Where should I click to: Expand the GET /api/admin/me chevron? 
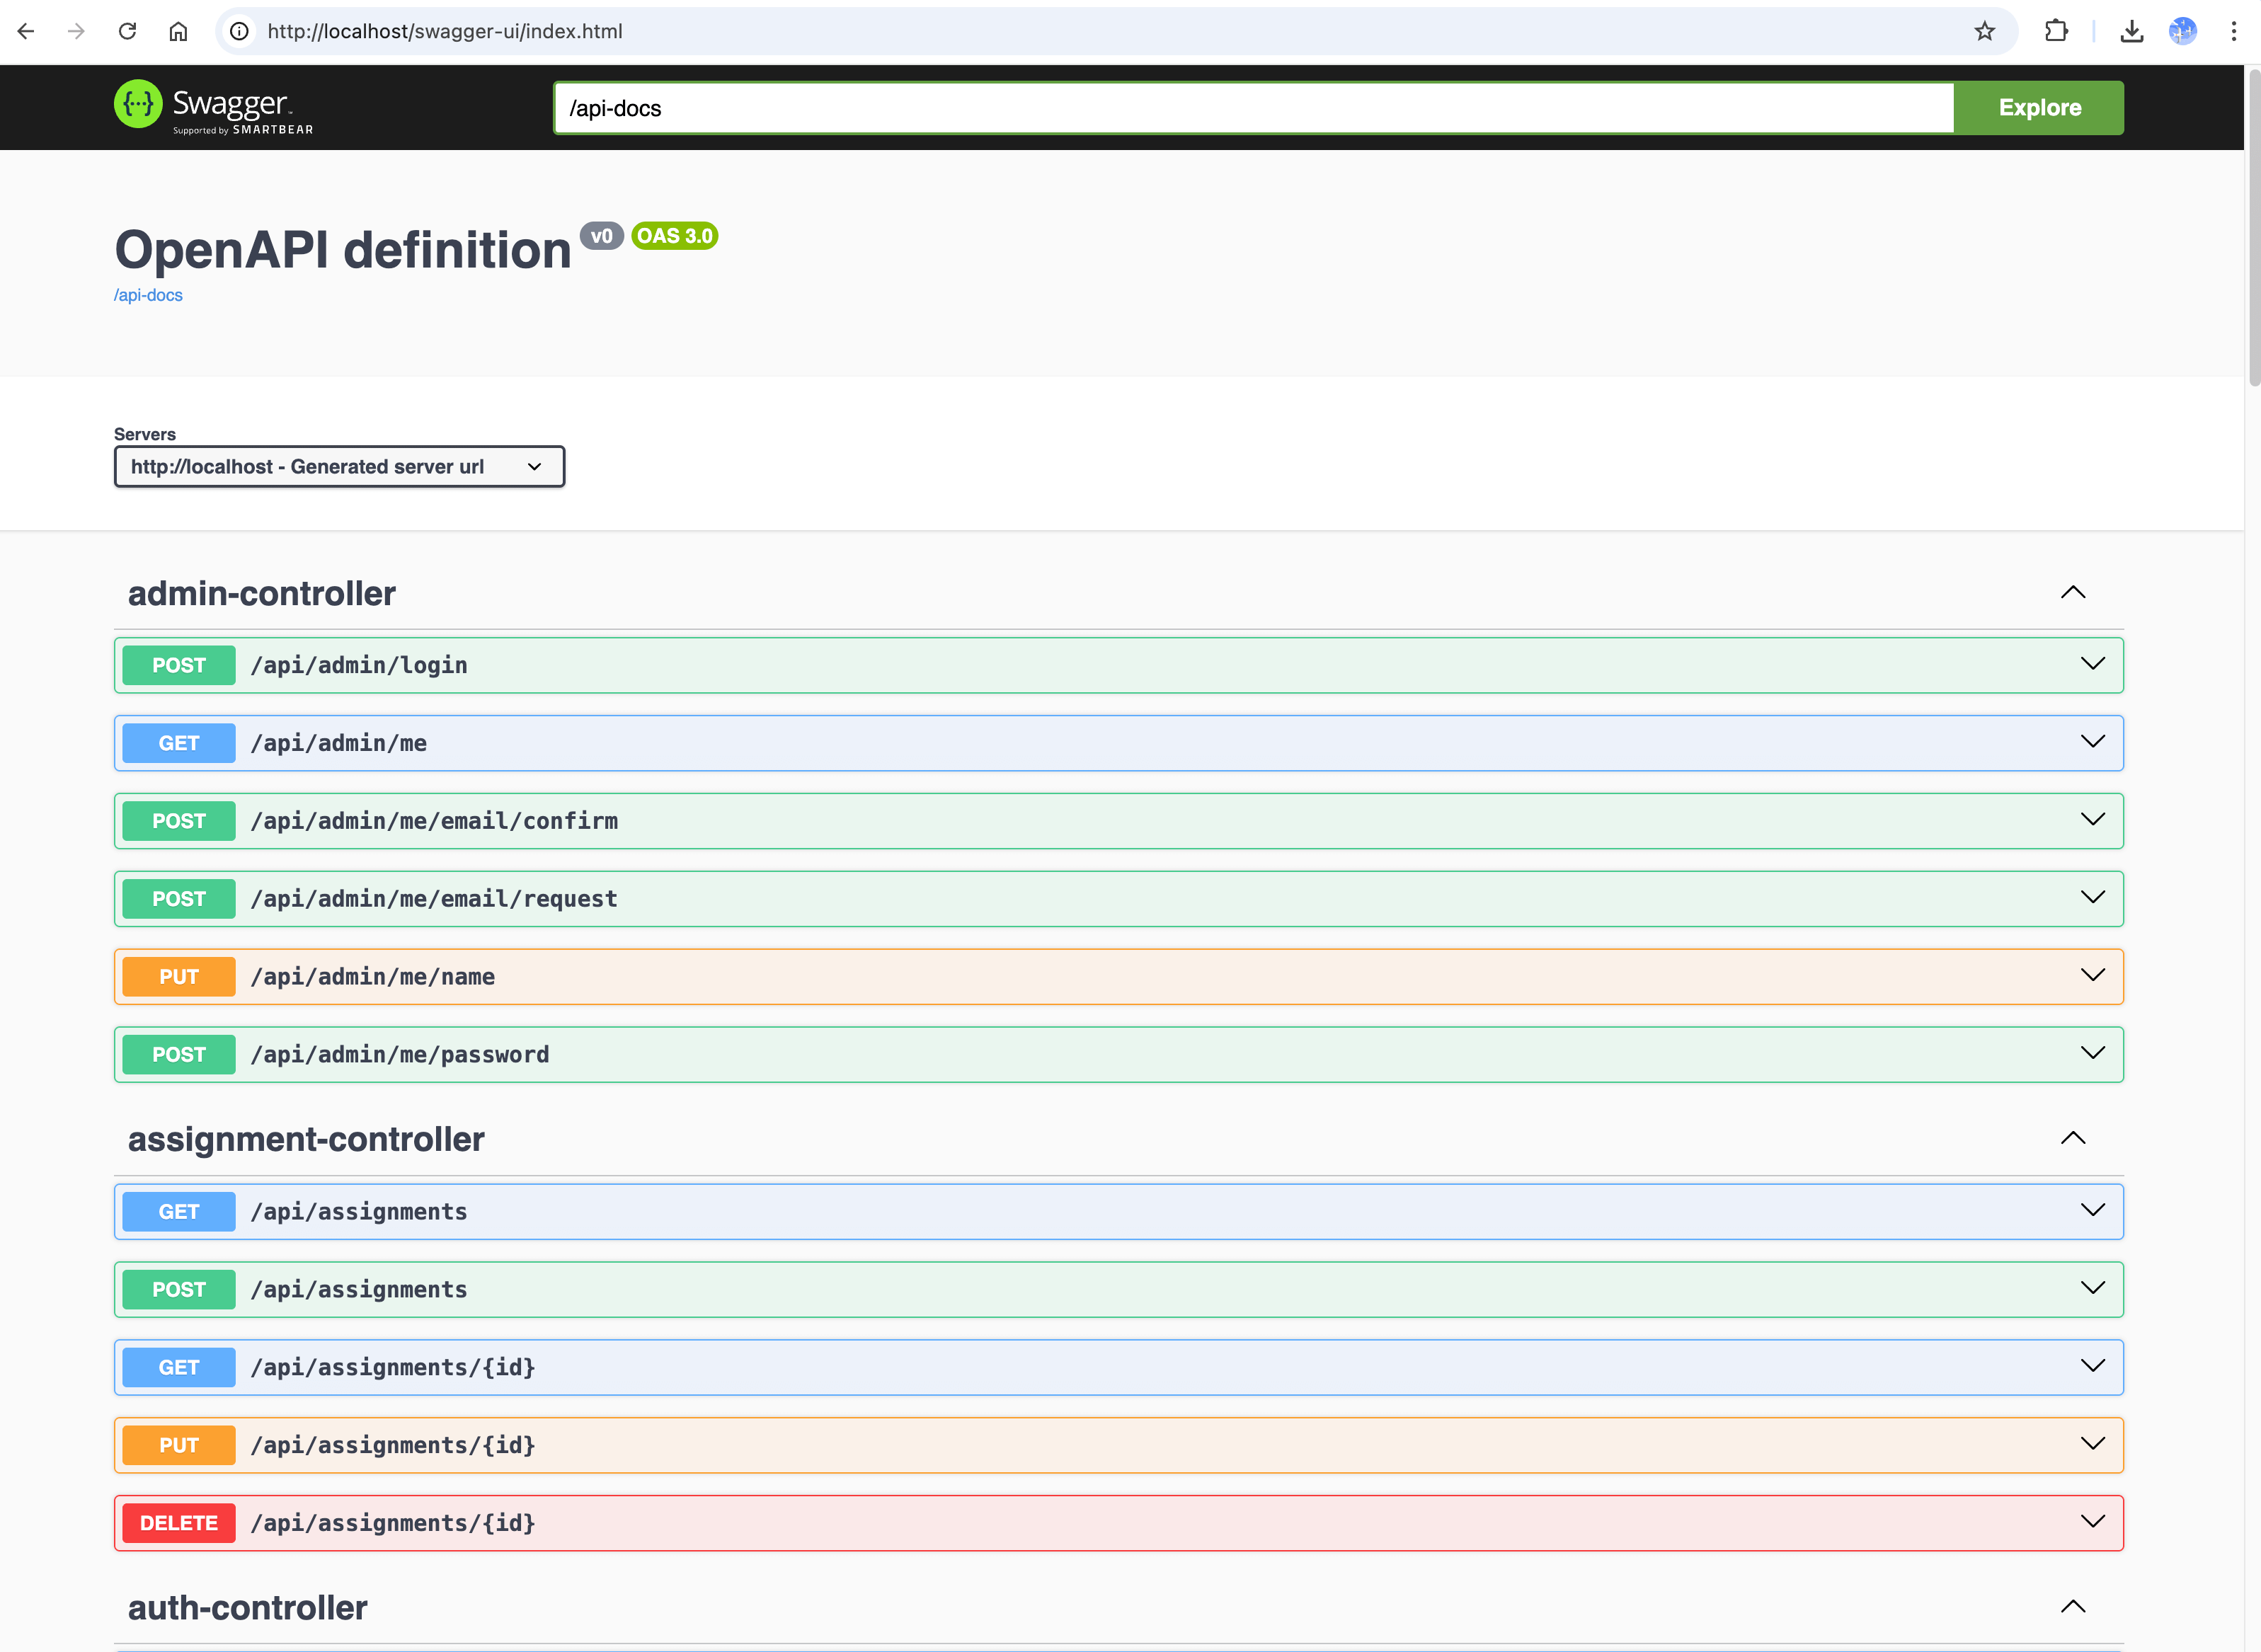[2094, 742]
